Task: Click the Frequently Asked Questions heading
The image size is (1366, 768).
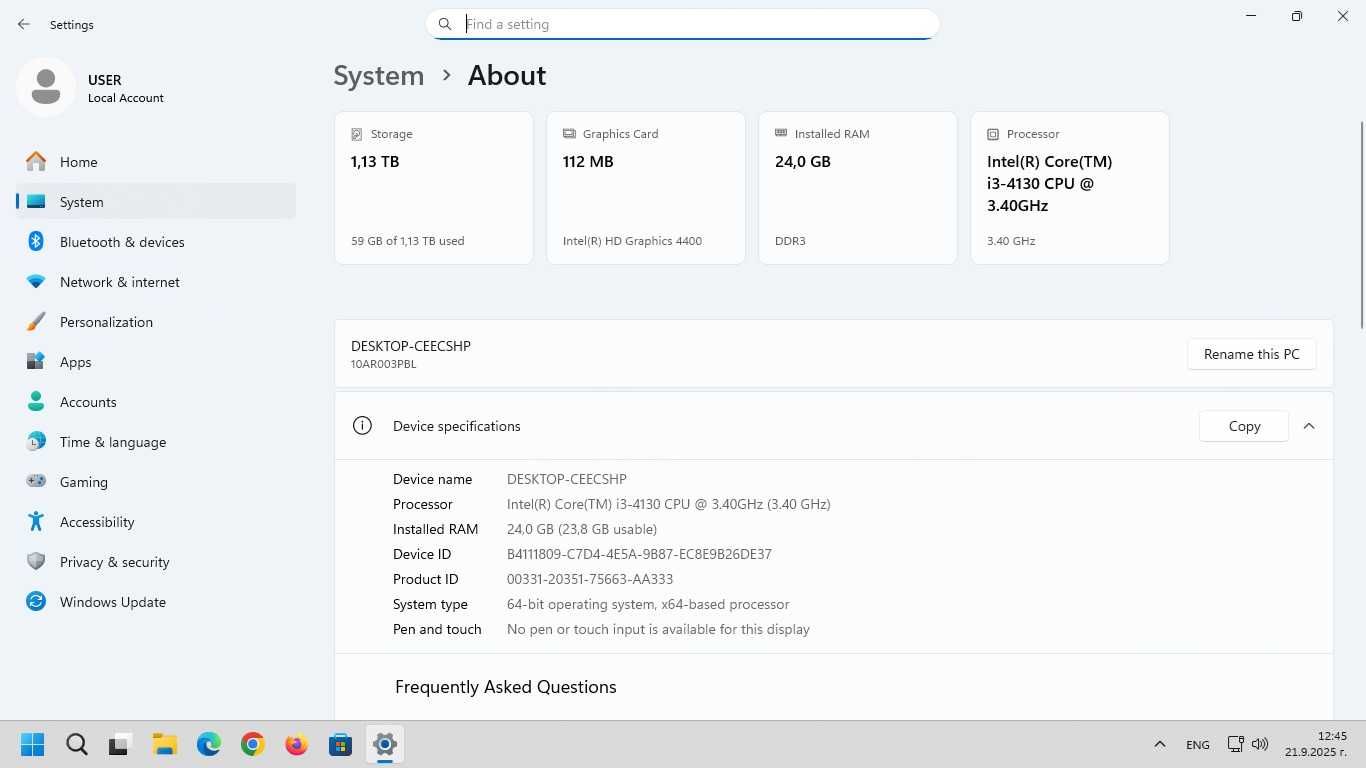Action: (x=506, y=687)
